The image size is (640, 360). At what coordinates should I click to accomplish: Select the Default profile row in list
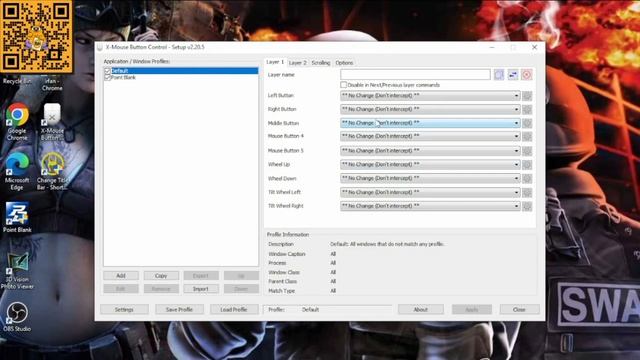(x=181, y=71)
